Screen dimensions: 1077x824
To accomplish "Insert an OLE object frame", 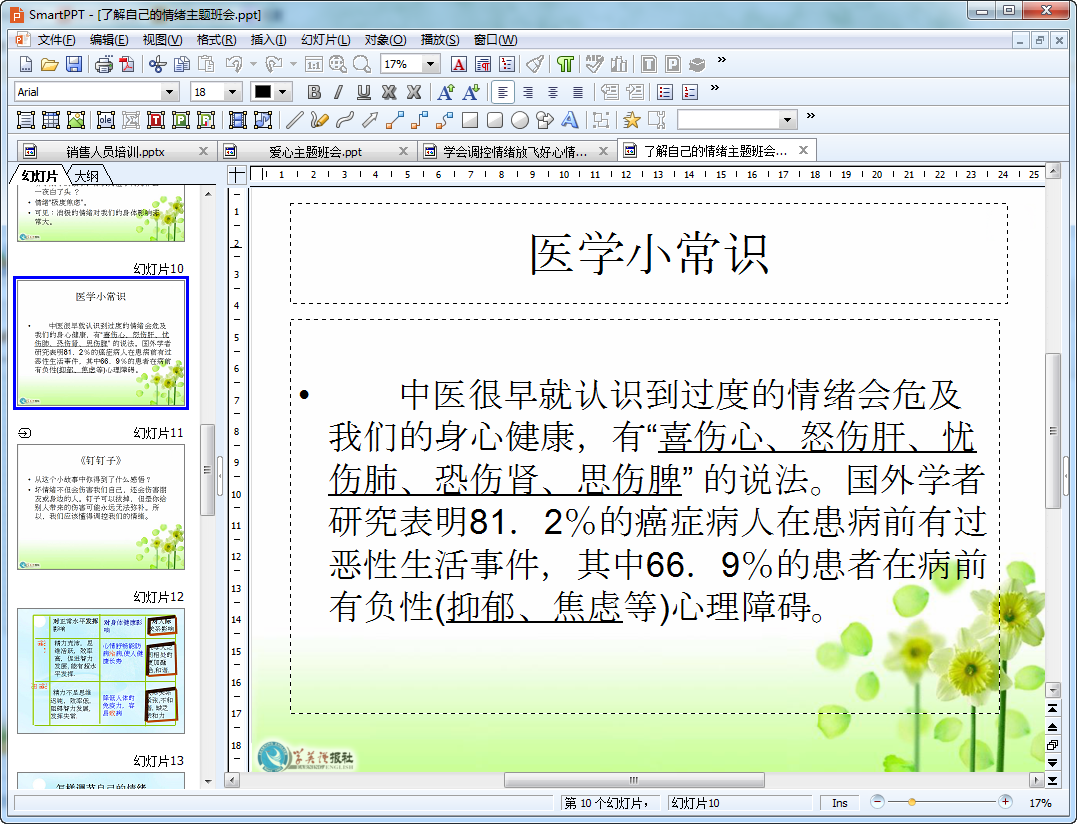I will [x=106, y=120].
